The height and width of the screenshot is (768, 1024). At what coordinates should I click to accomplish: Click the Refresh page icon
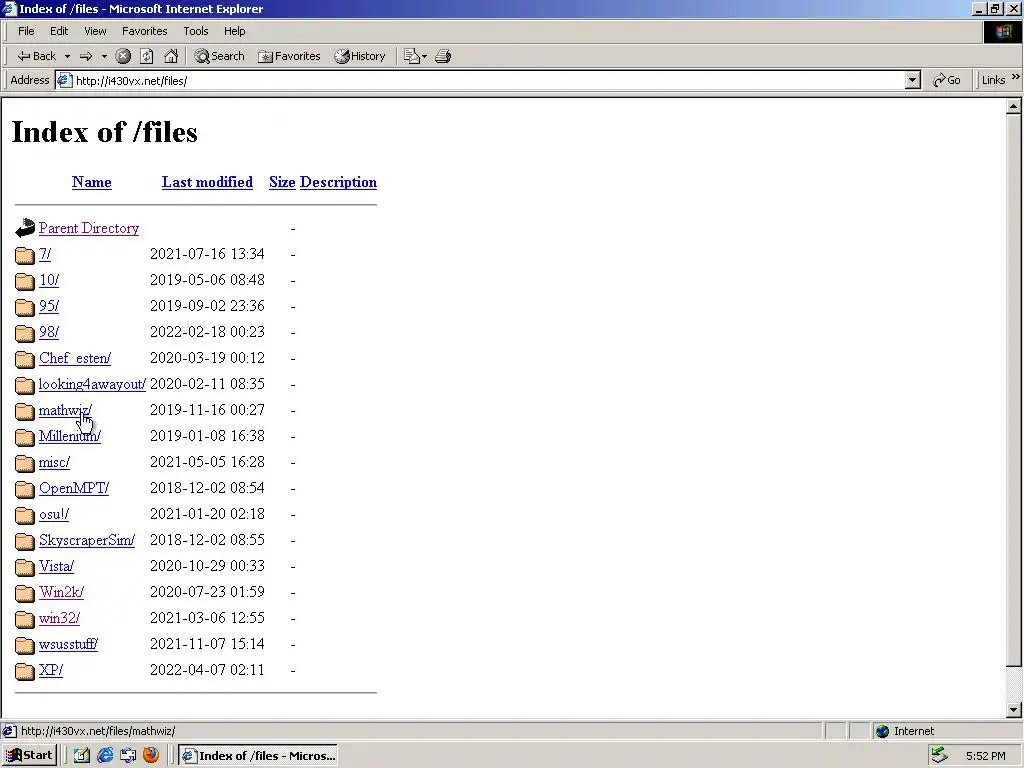pyautogui.click(x=147, y=56)
